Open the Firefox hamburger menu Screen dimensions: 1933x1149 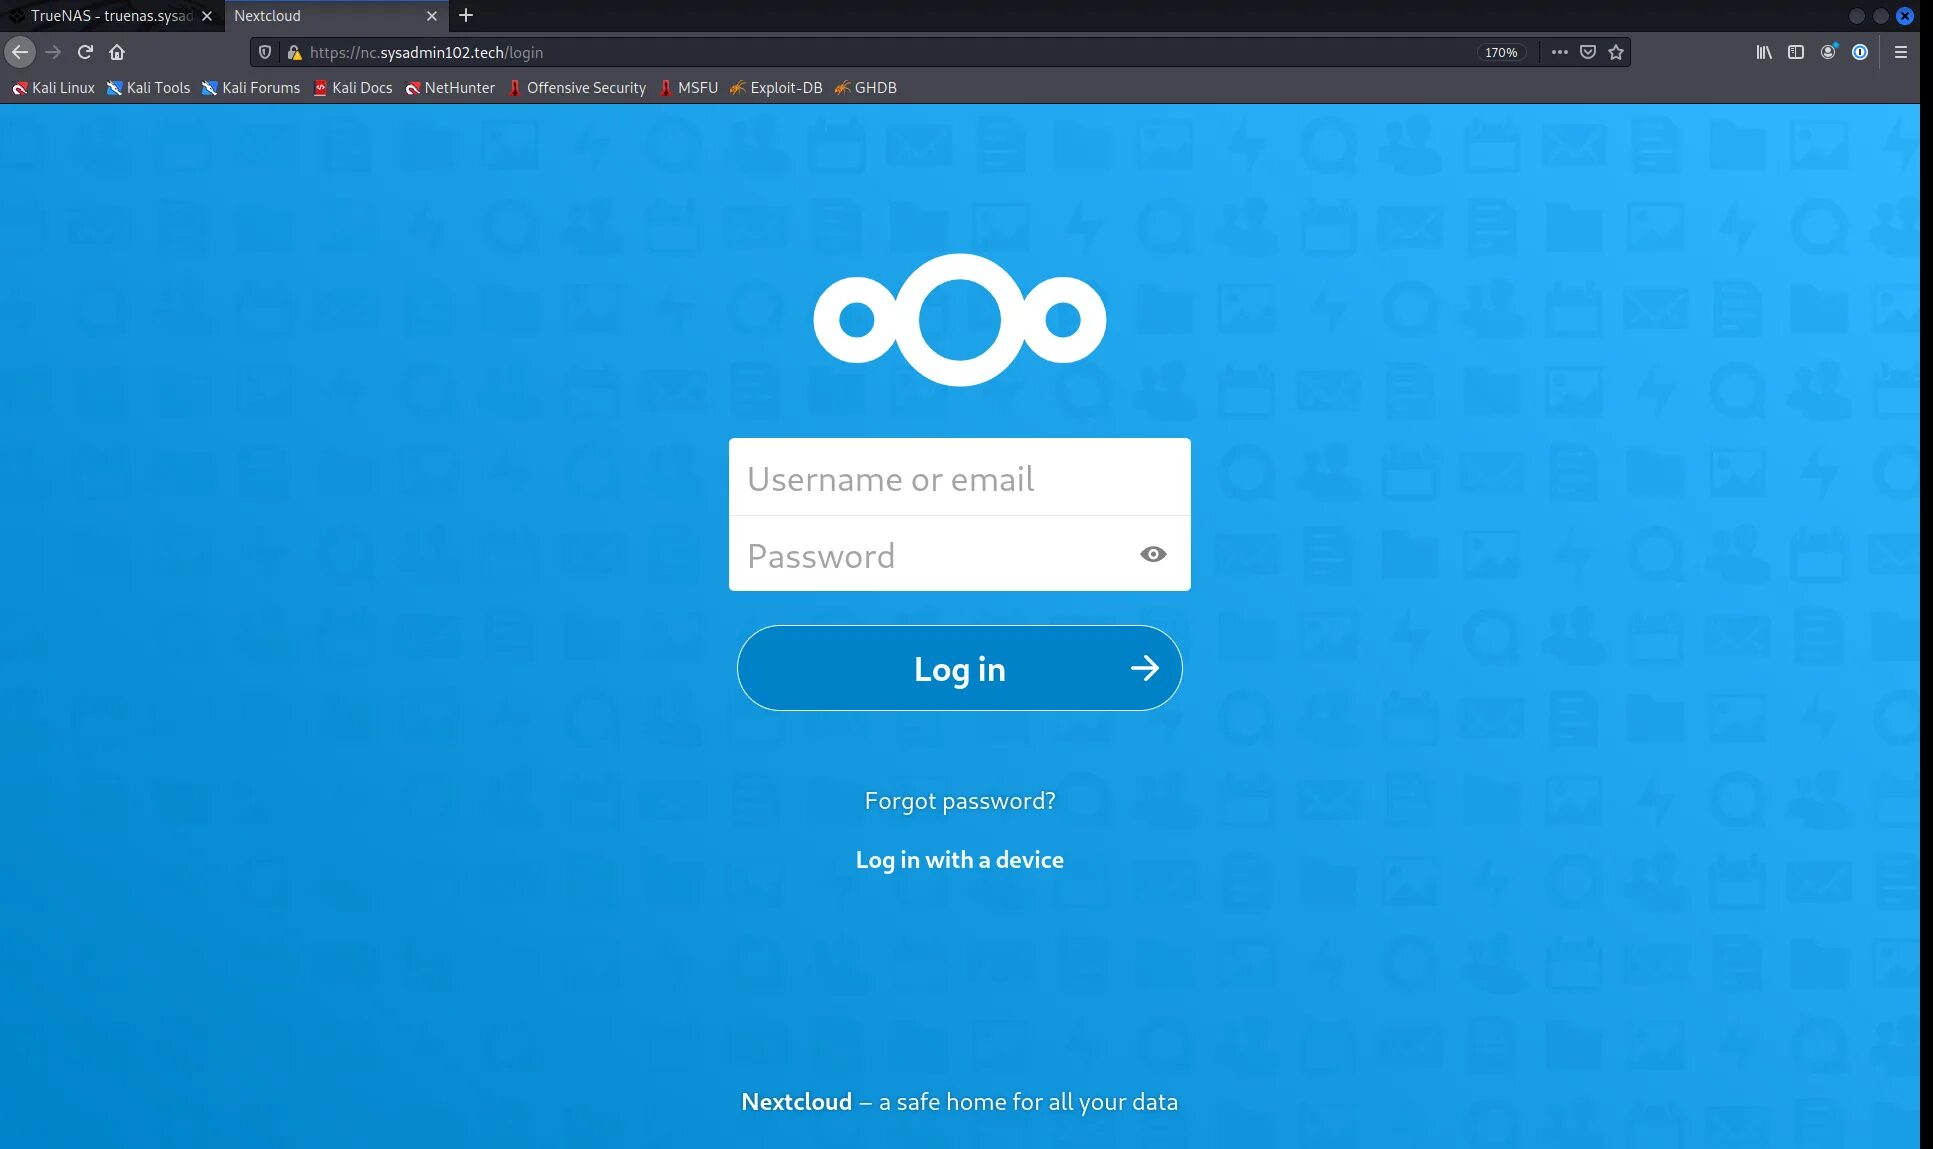pyautogui.click(x=1901, y=52)
